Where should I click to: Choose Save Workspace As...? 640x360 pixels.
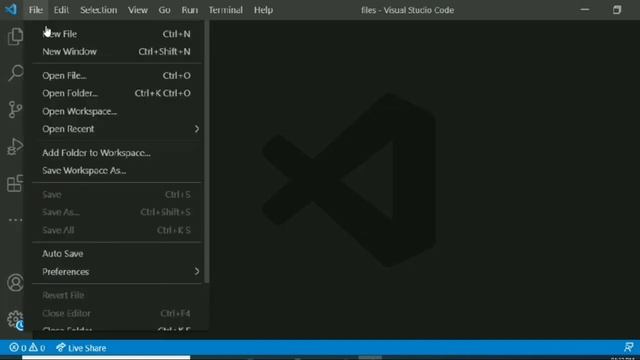coord(117,171)
